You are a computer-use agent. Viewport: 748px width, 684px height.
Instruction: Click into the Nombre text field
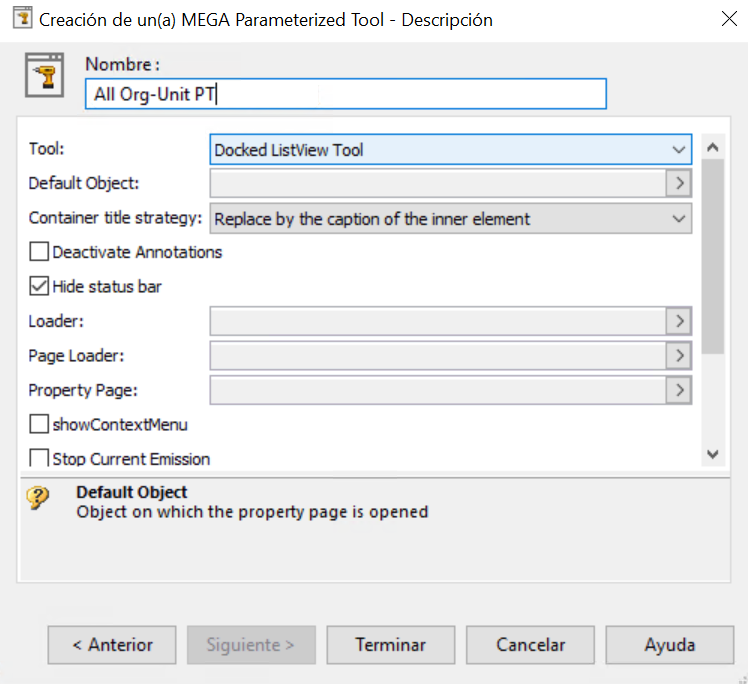pos(346,94)
